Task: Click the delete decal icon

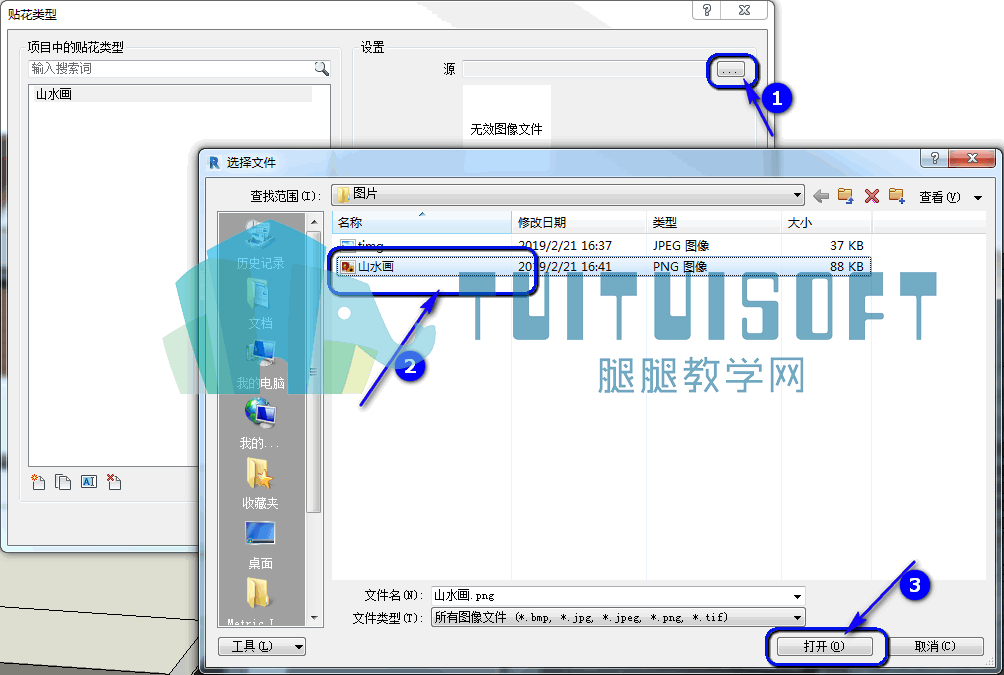Action: point(114,482)
